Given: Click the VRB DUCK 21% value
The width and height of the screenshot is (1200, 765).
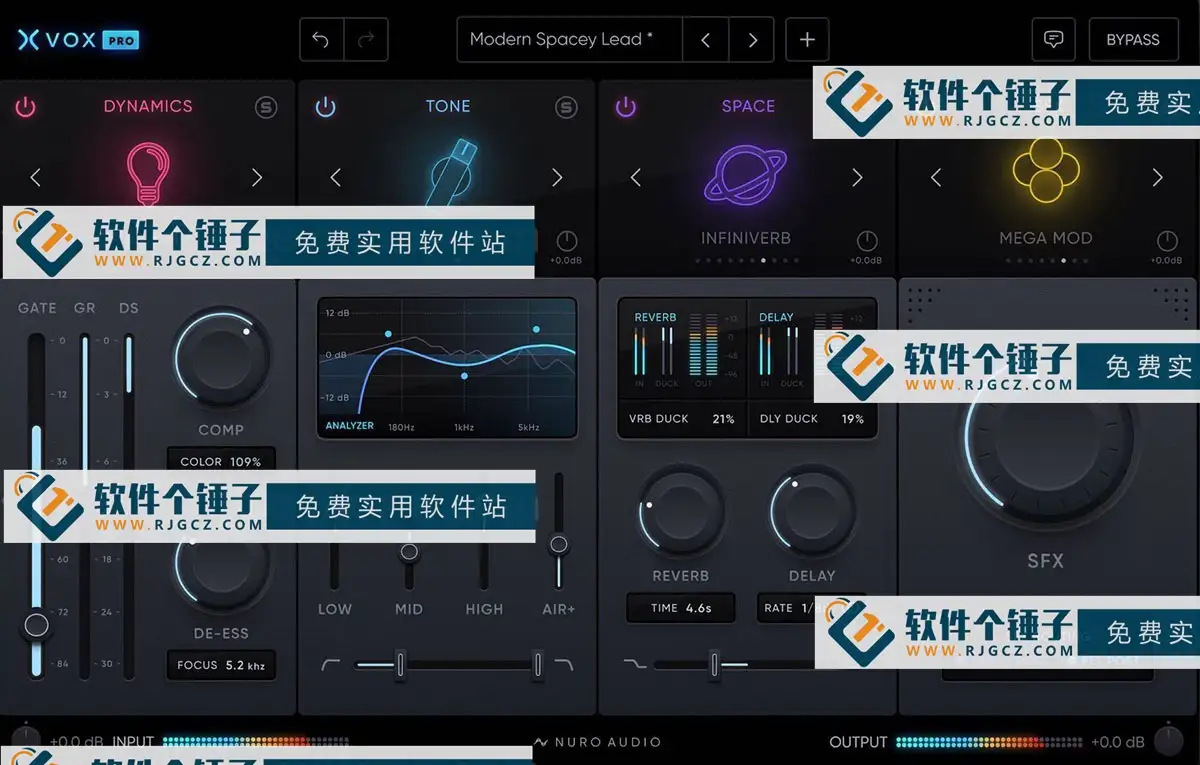Looking at the screenshot, I should (x=682, y=419).
